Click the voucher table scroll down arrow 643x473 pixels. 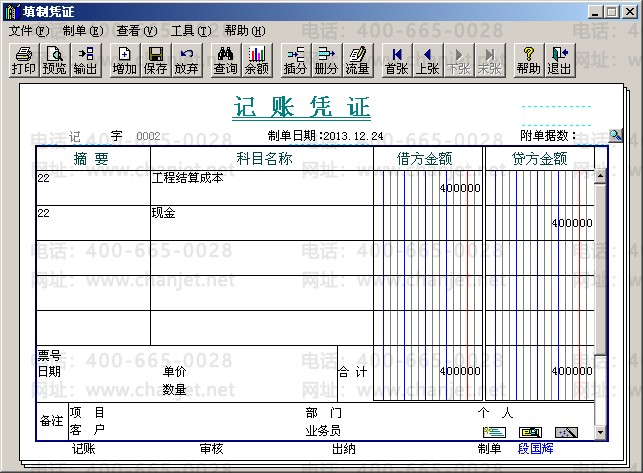point(600,432)
